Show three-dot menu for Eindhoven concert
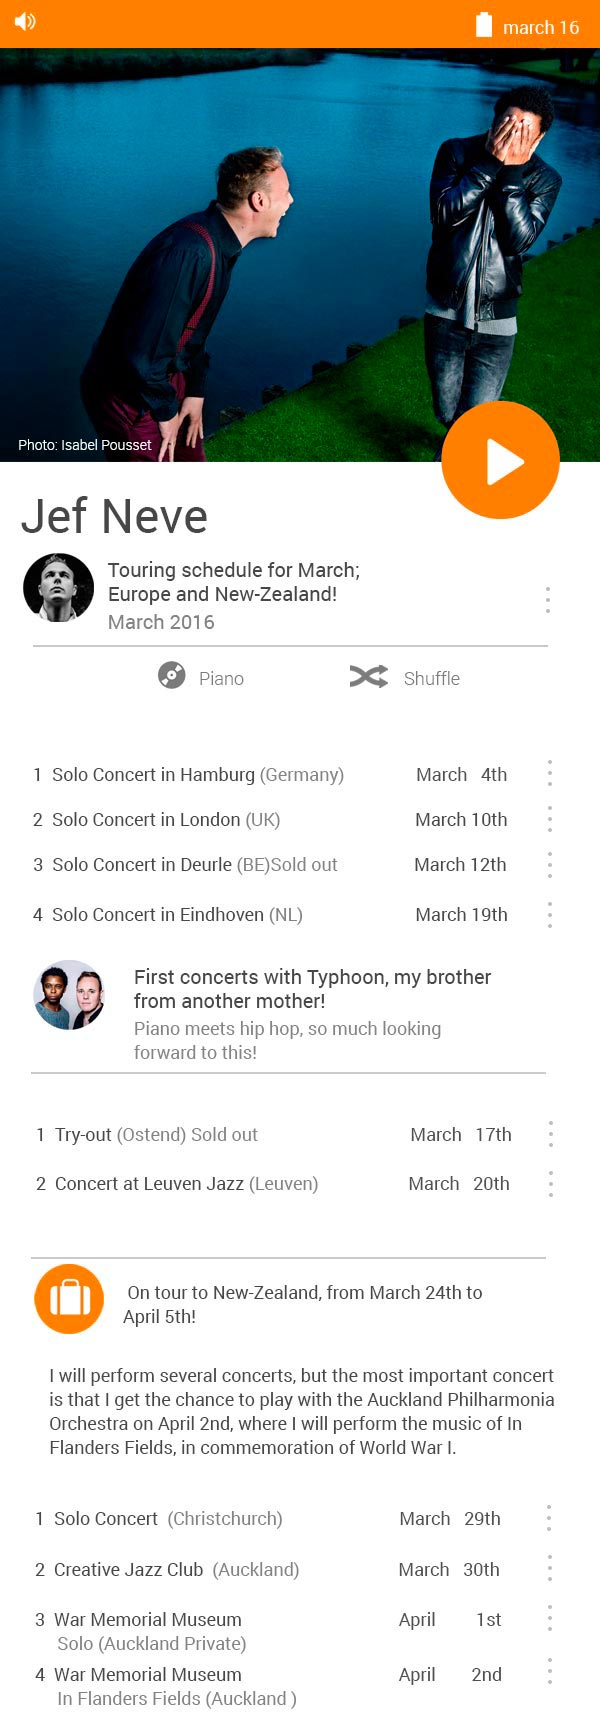The width and height of the screenshot is (600, 1720). 549,914
